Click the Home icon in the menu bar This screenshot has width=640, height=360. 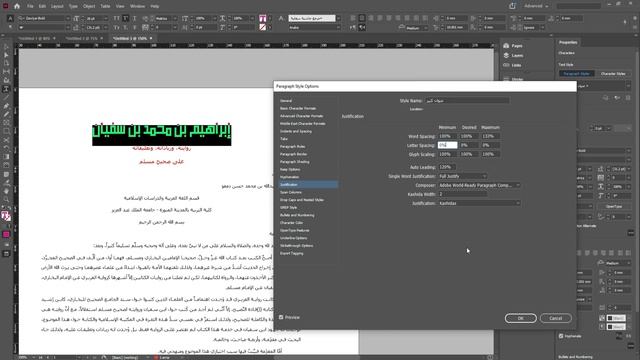17,6
